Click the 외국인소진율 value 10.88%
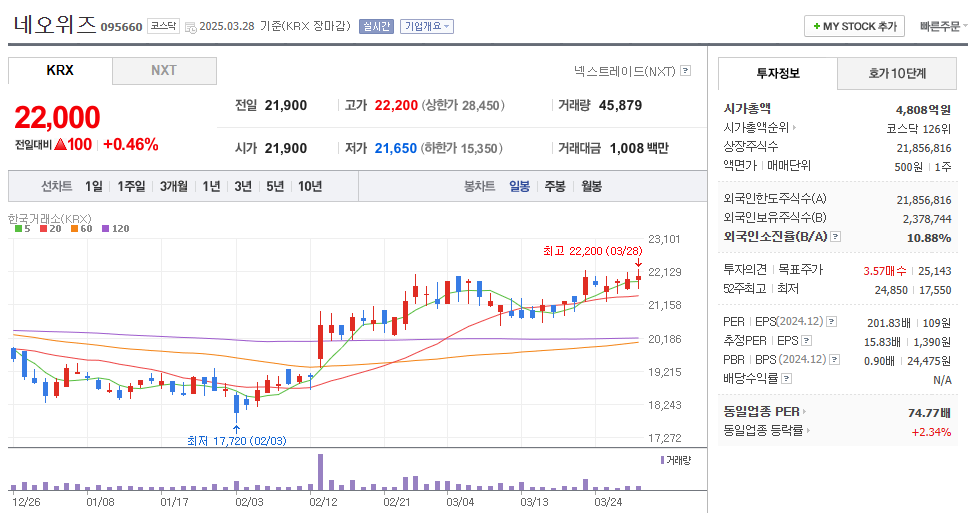This screenshot has width=973, height=513. click(929, 238)
